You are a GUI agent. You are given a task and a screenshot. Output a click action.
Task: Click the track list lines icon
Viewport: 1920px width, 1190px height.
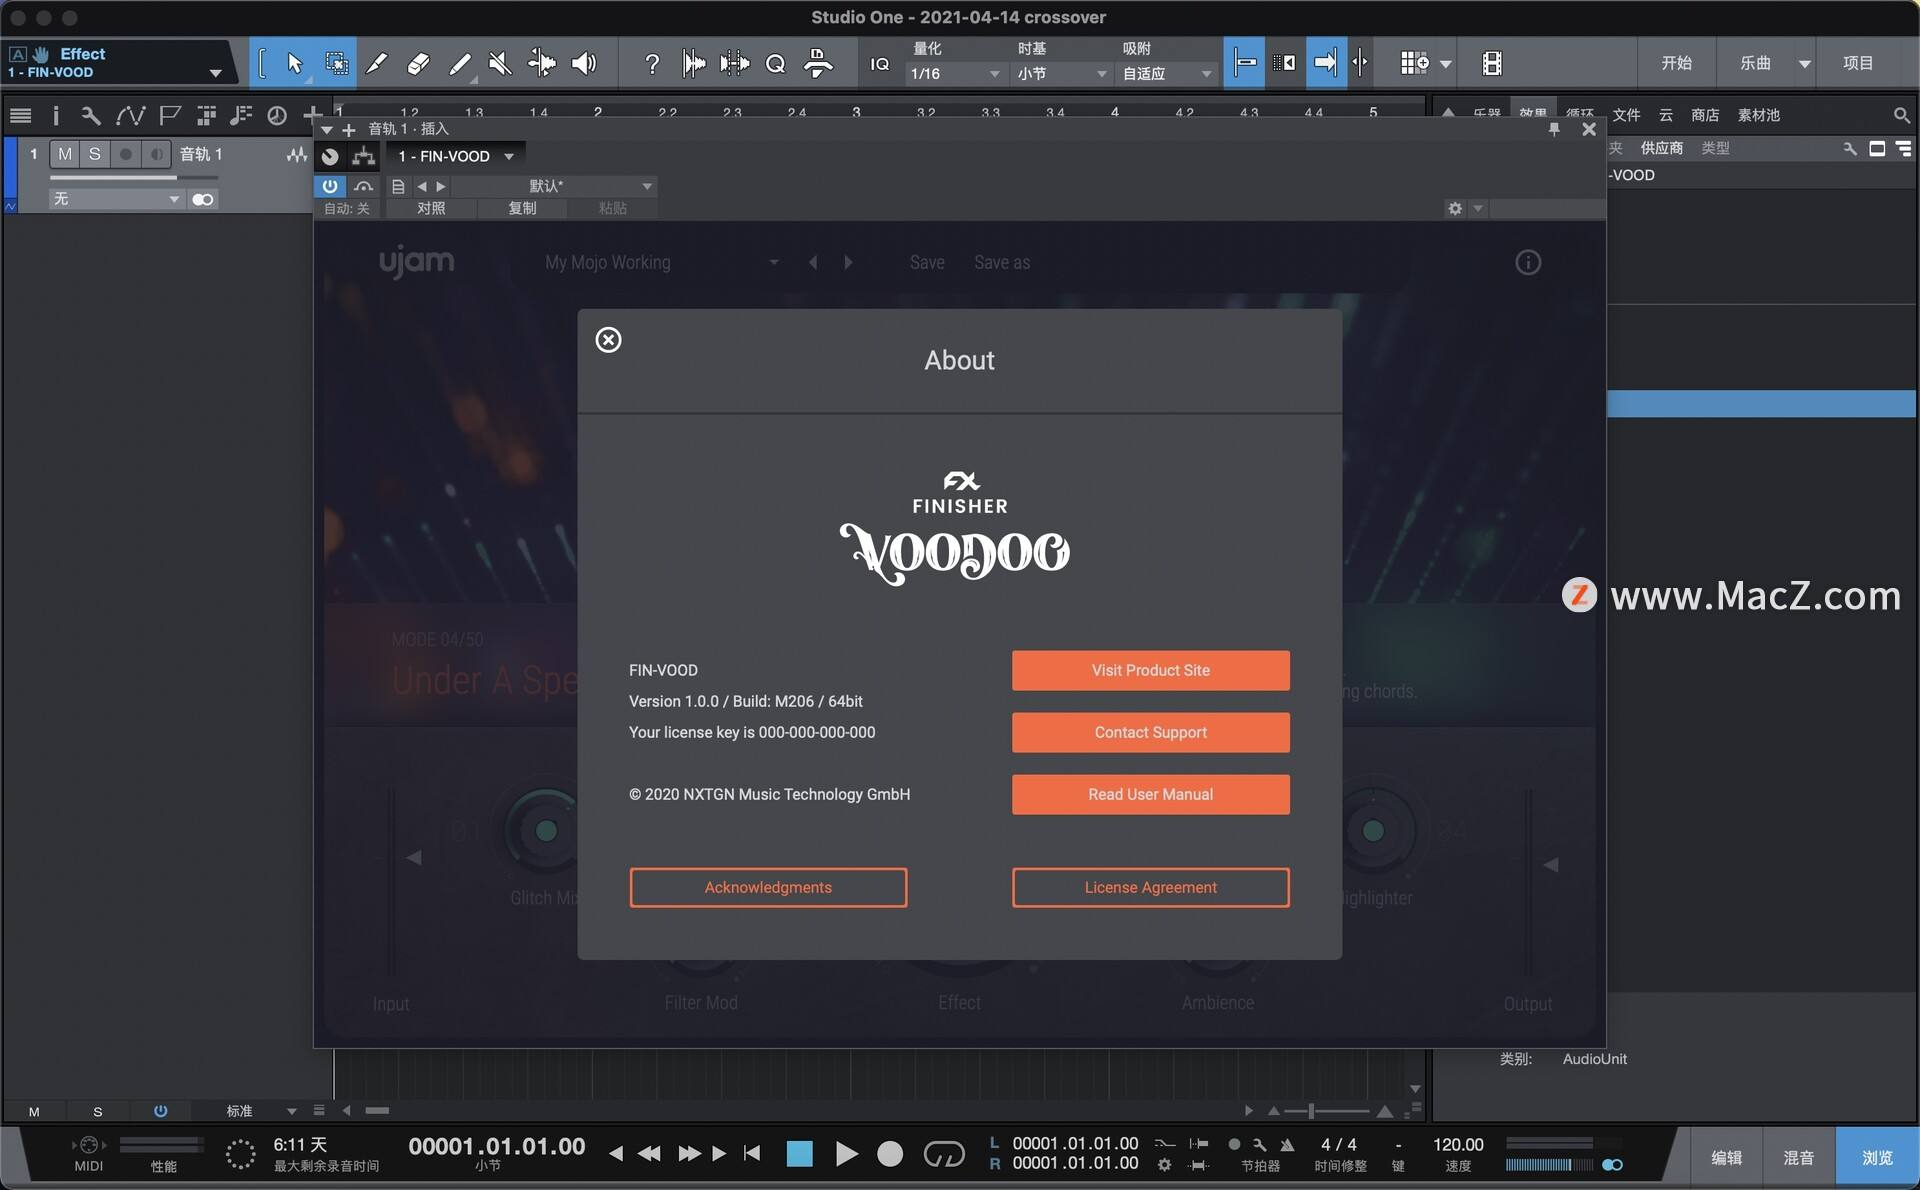pyautogui.click(x=21, y=115)
